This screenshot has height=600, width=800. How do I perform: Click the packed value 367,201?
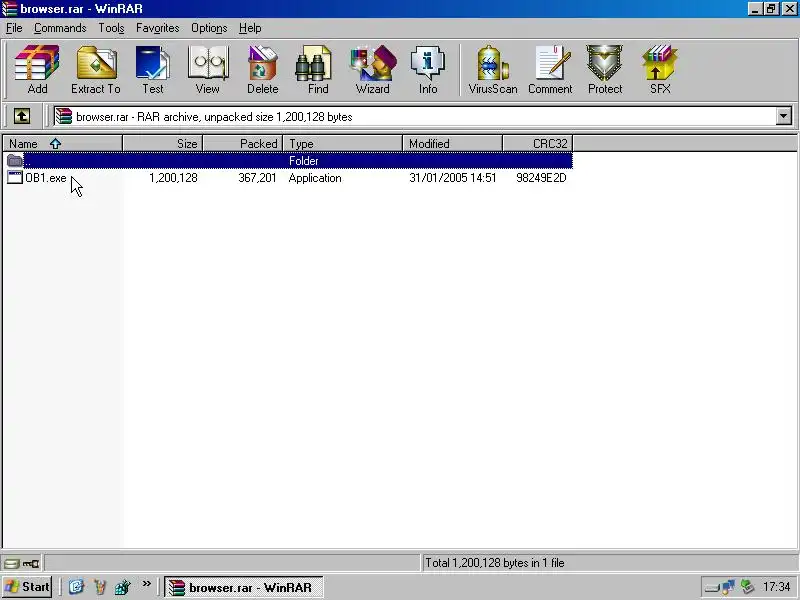click(x=257, y=178)
